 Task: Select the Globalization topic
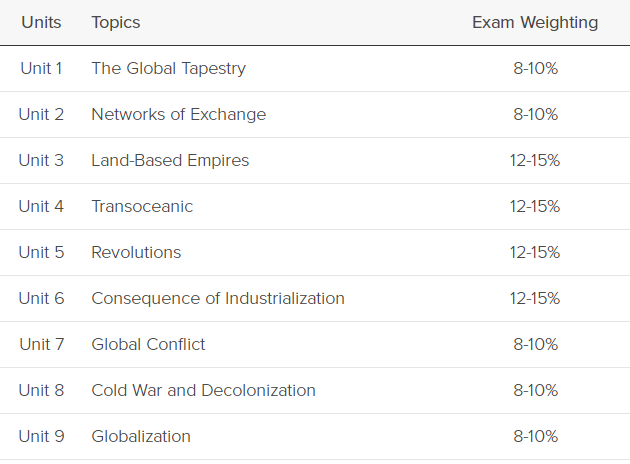click(141, 436)
